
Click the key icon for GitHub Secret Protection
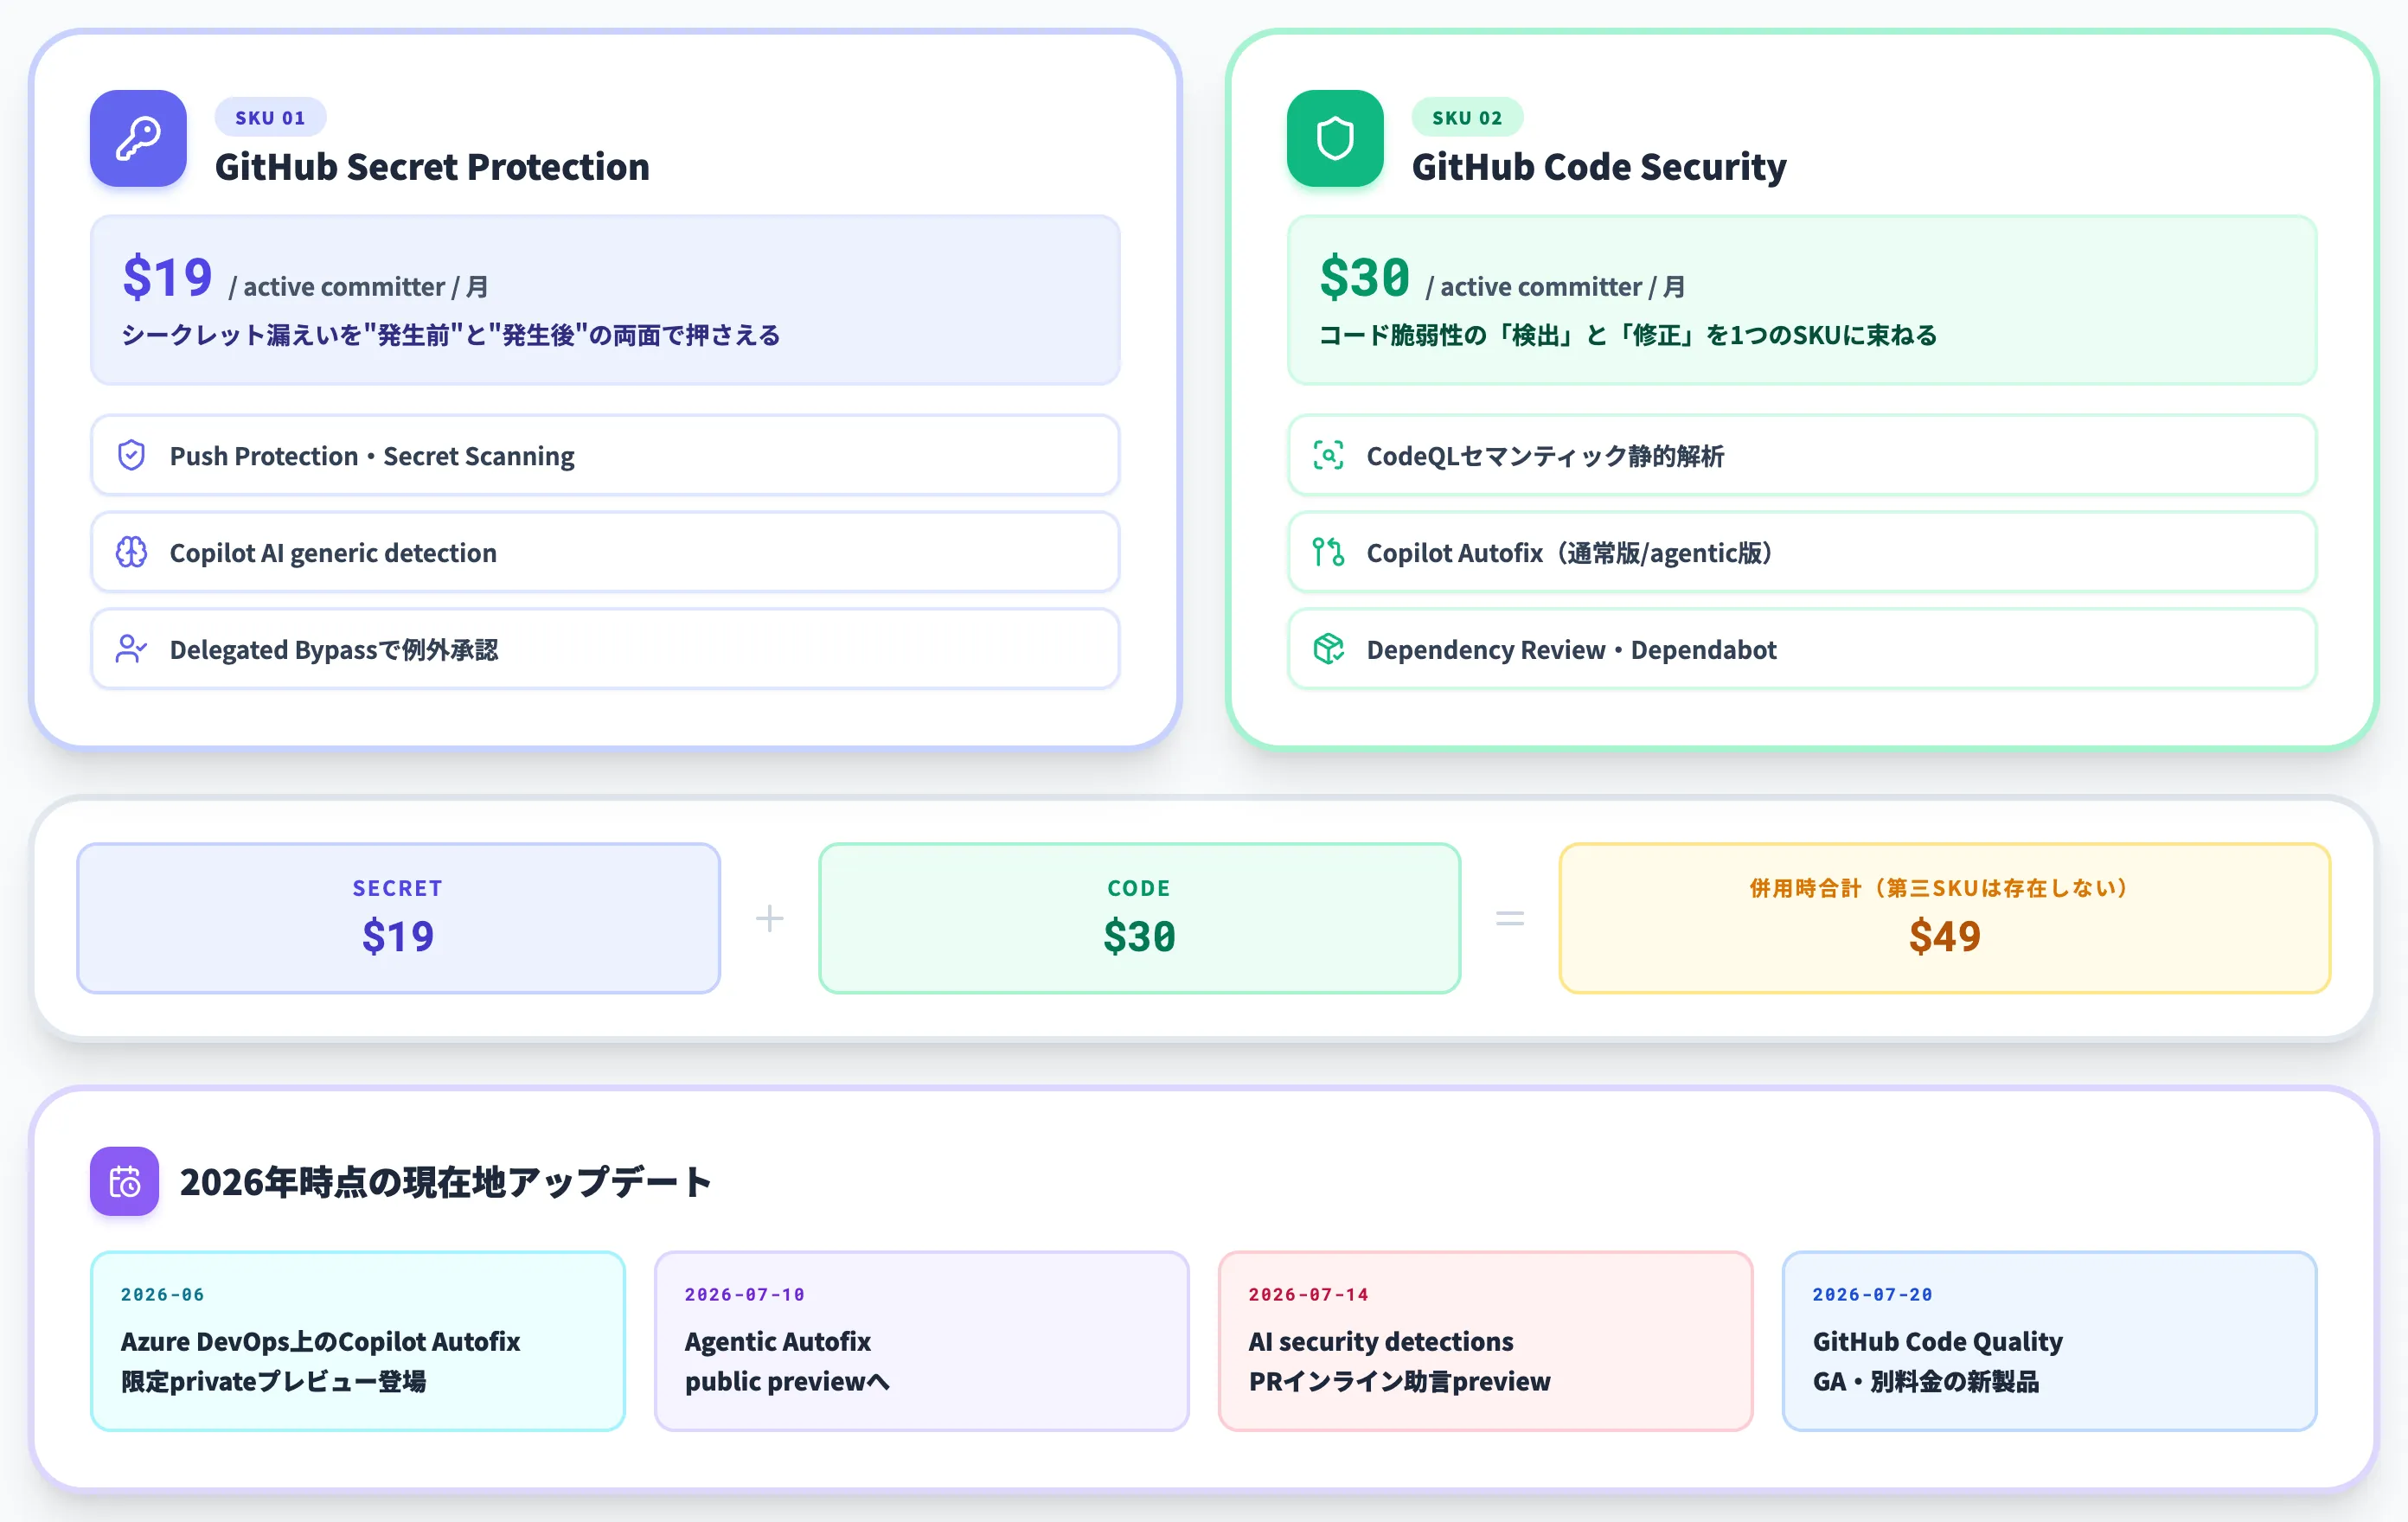(x=138, y=139)
